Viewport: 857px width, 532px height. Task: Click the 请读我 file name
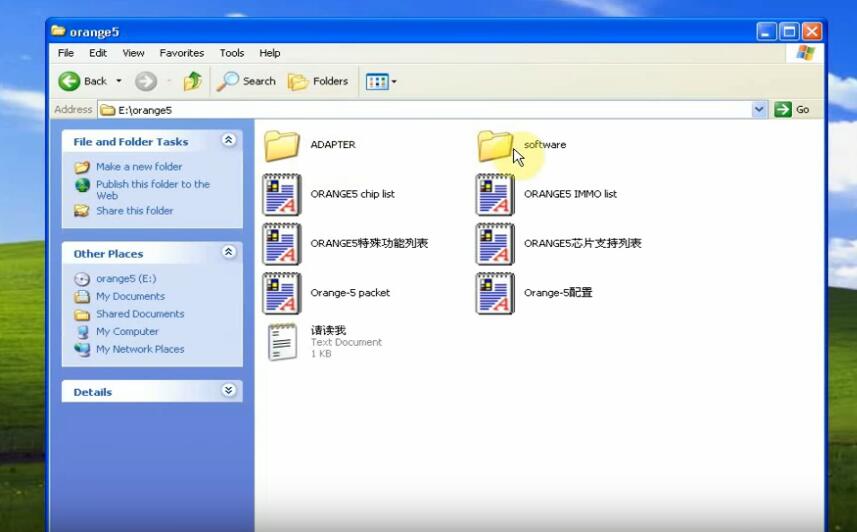tap(328, 330)
